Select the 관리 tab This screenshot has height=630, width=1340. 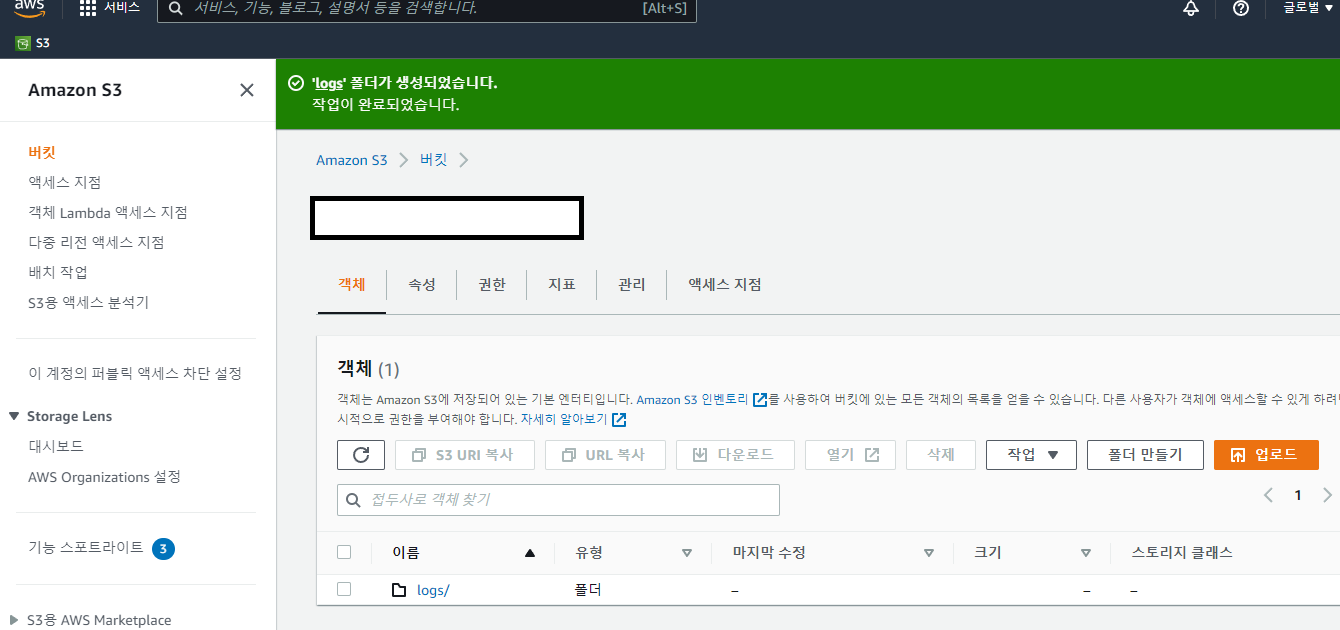coord(632,285)
